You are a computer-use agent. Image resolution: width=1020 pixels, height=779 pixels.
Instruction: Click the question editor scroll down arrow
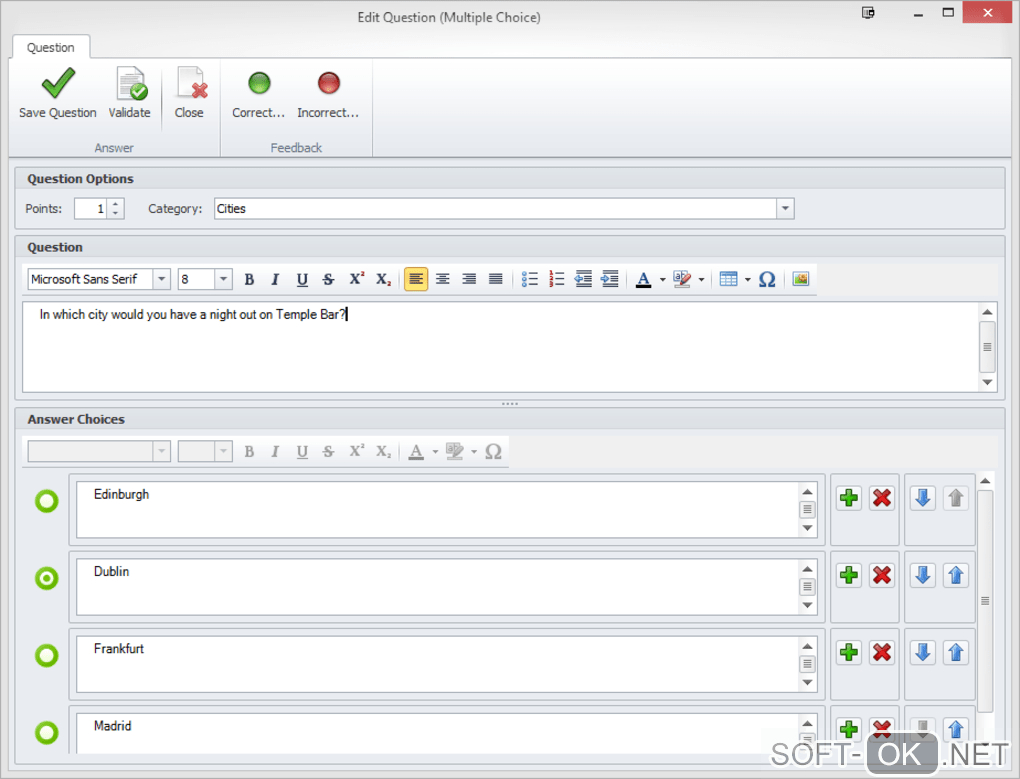tap(987, 382)
